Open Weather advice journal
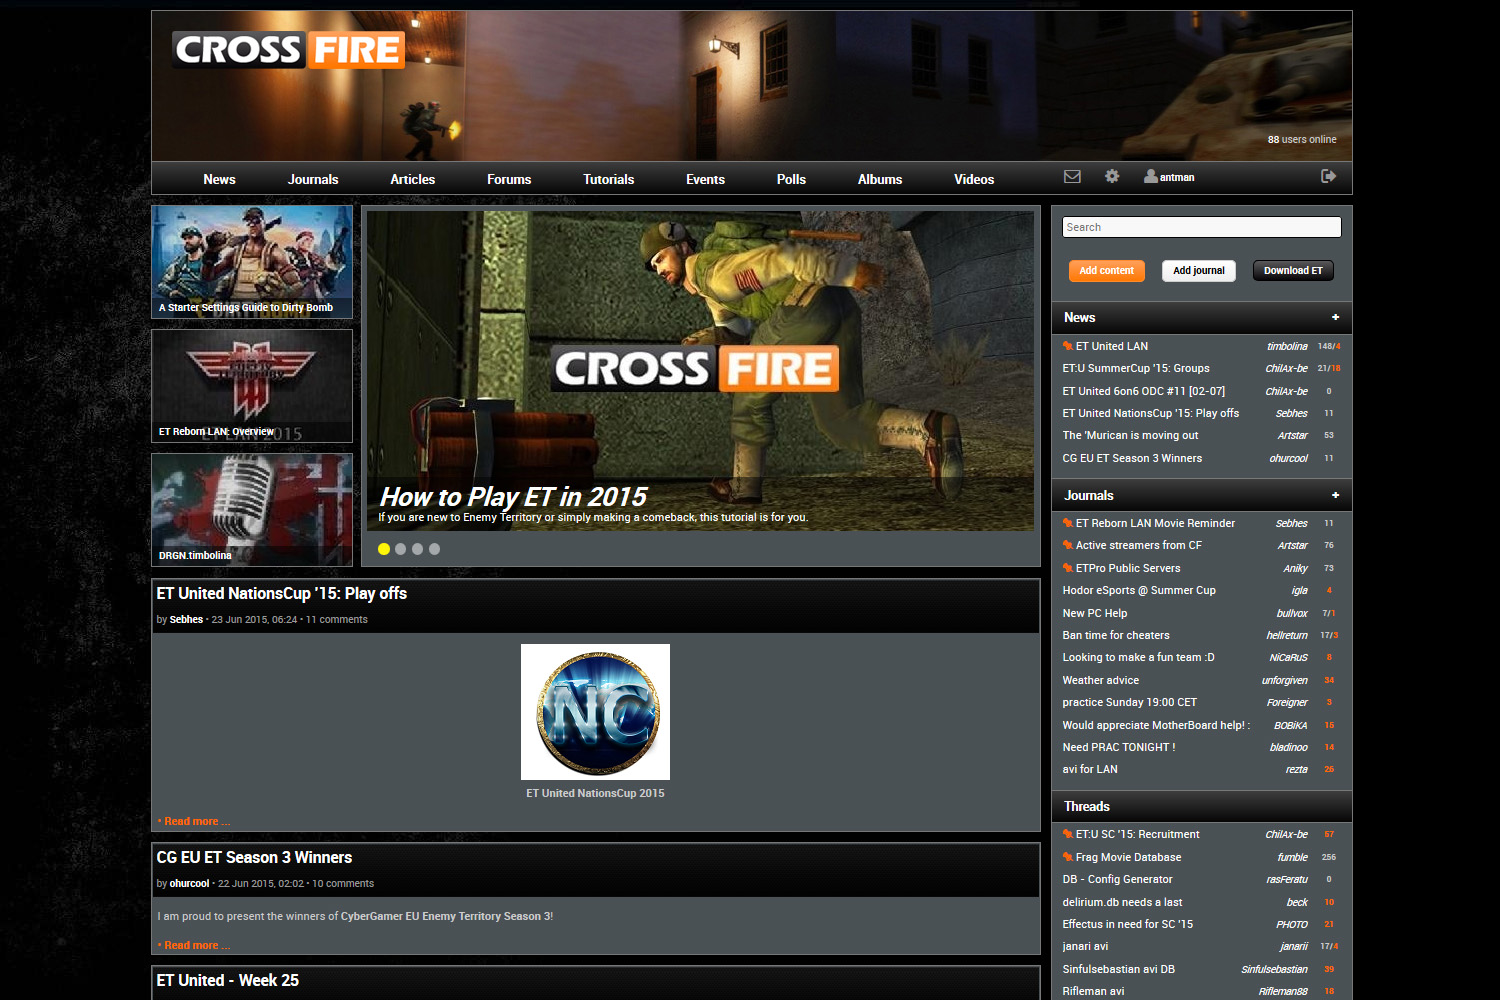This screenshot has width=1500, height=1000. [x=1100, y=680]
